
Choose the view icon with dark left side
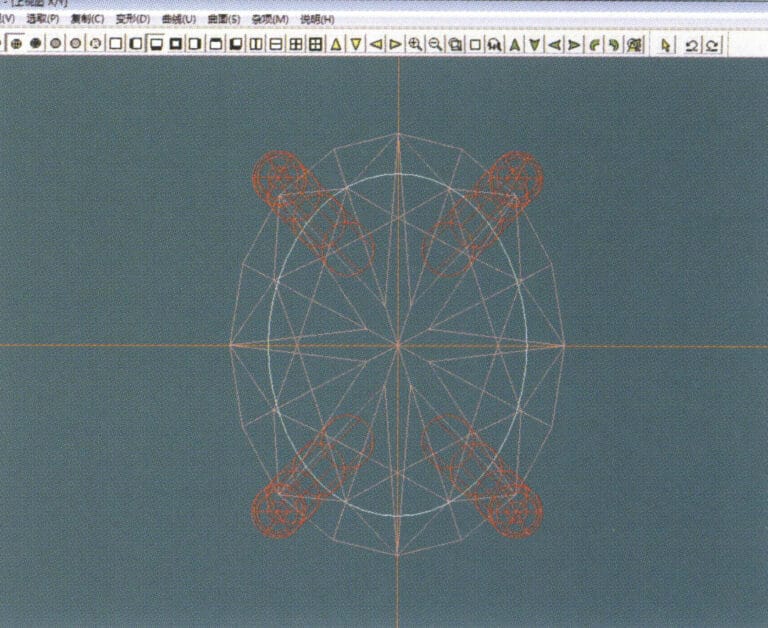coord(136,44)
